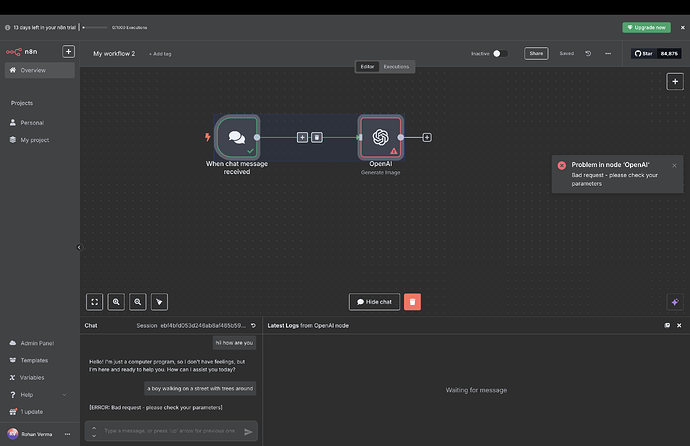The height and width of the screenshot is (446, 690).
Task: Click the red trash execution button
Action: point(412,302)
